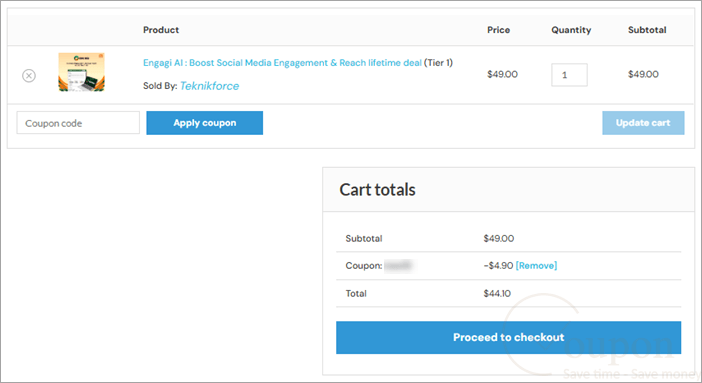Click into the Coupon code field

(x=78, y=123)
